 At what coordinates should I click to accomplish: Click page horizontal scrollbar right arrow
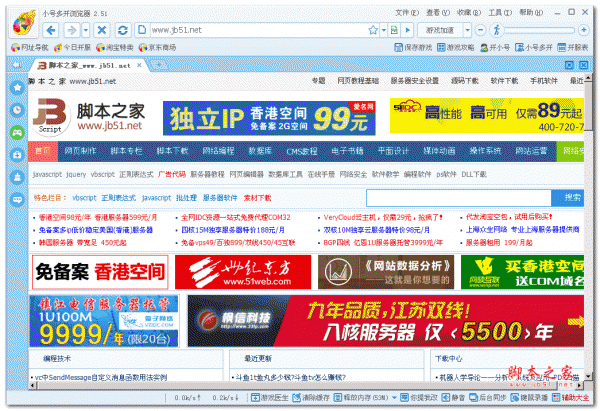pyautogui.click(x=580, y=385)
